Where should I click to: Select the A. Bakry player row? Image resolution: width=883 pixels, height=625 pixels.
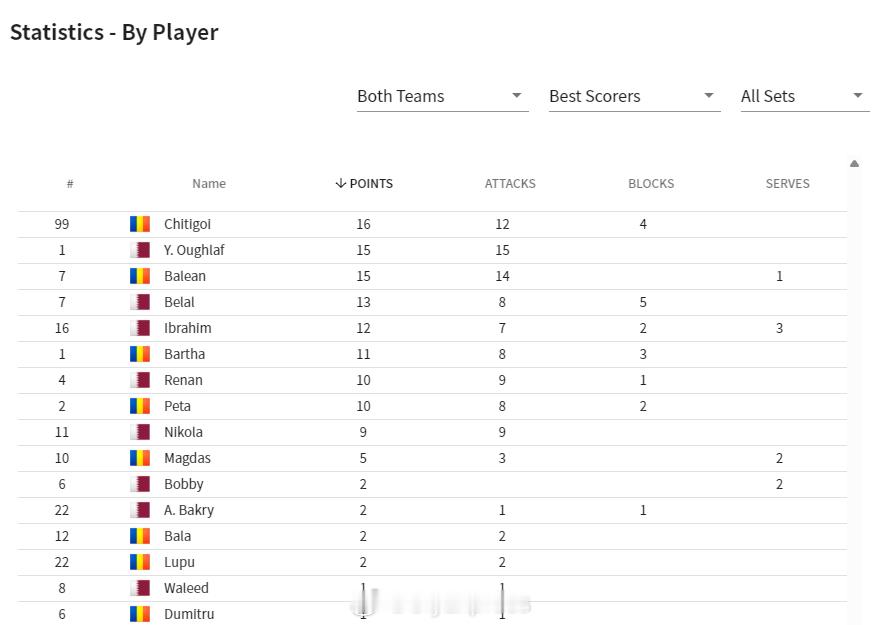[x=432, y=511]
